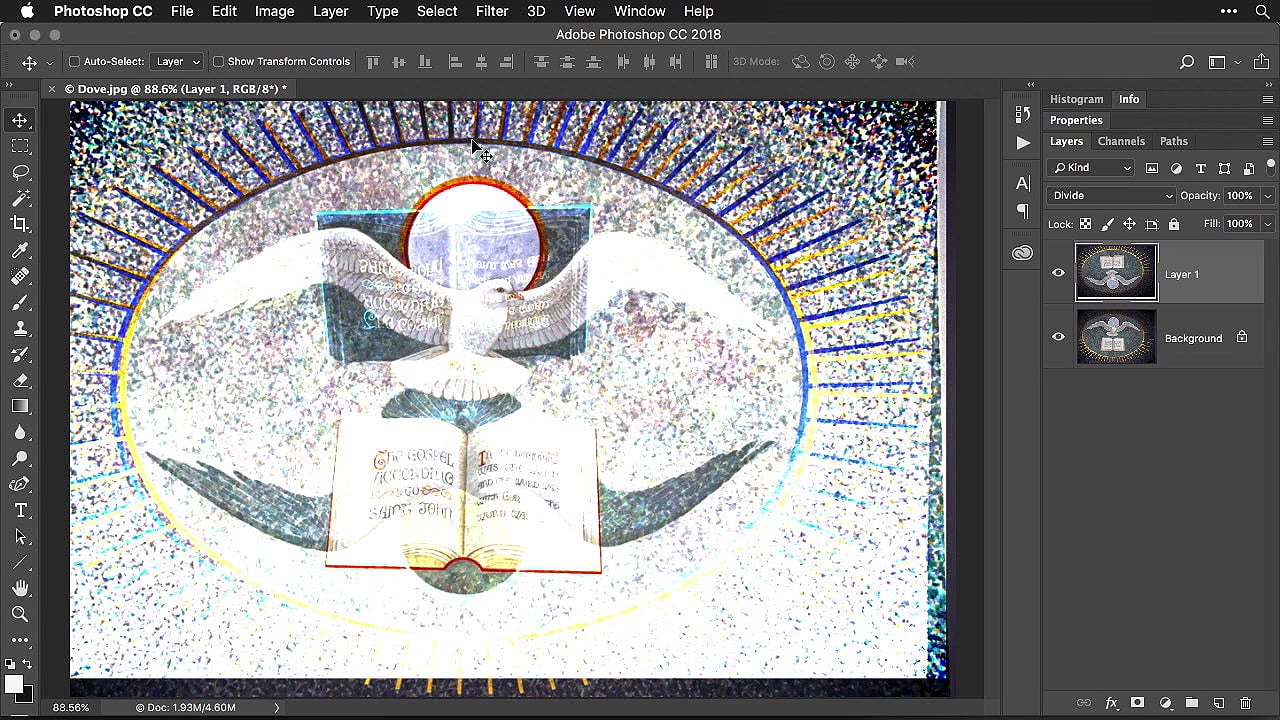Hide Layer 1 with eye icon
The width and height of the screenshot is (1280, 720).
point(1058,273)
